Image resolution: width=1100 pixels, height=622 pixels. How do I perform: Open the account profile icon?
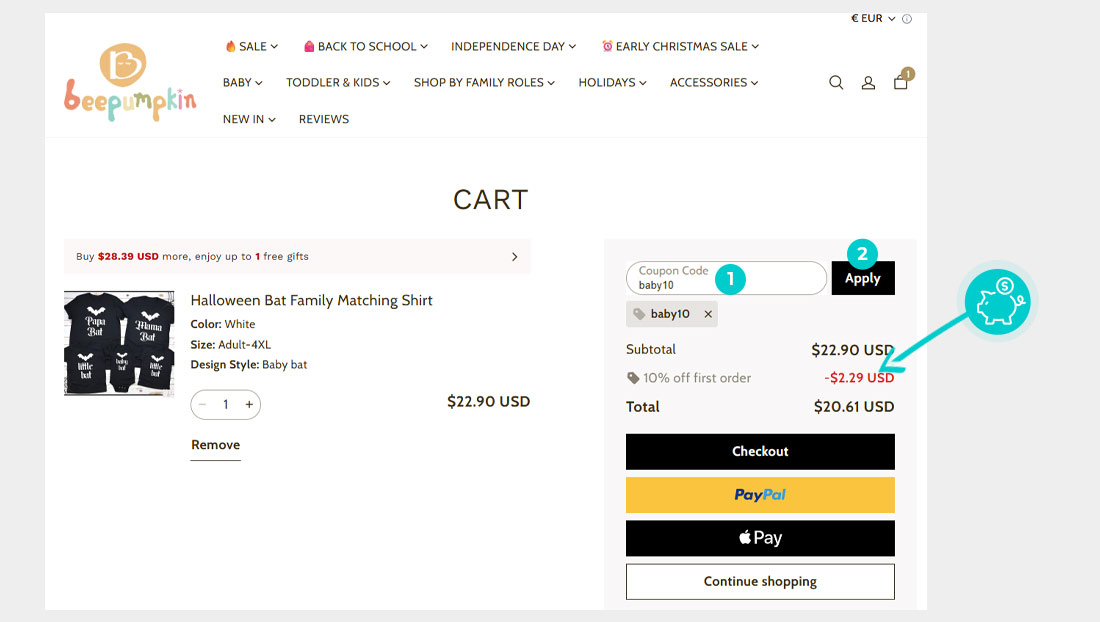868,83
